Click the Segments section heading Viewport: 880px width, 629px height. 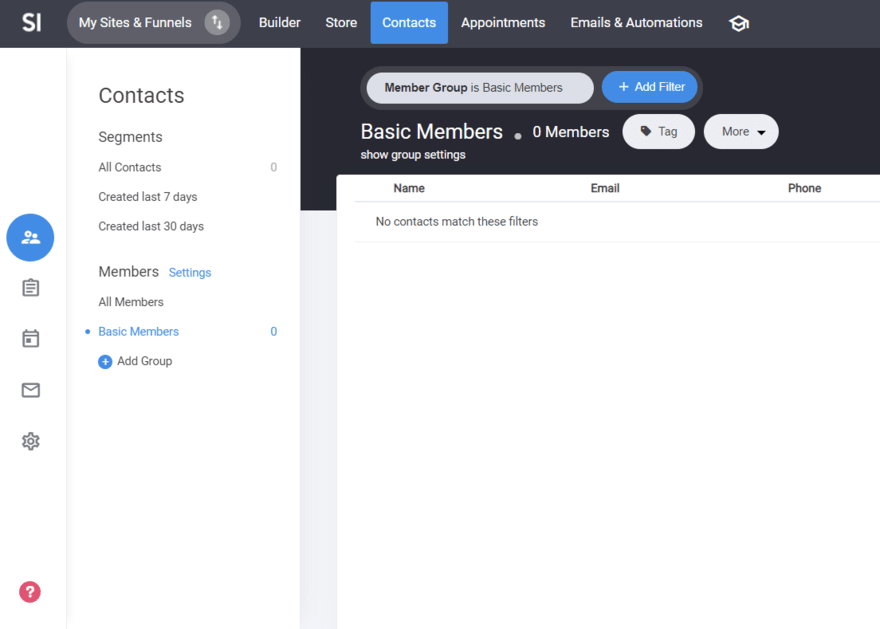tap(130, 137)
